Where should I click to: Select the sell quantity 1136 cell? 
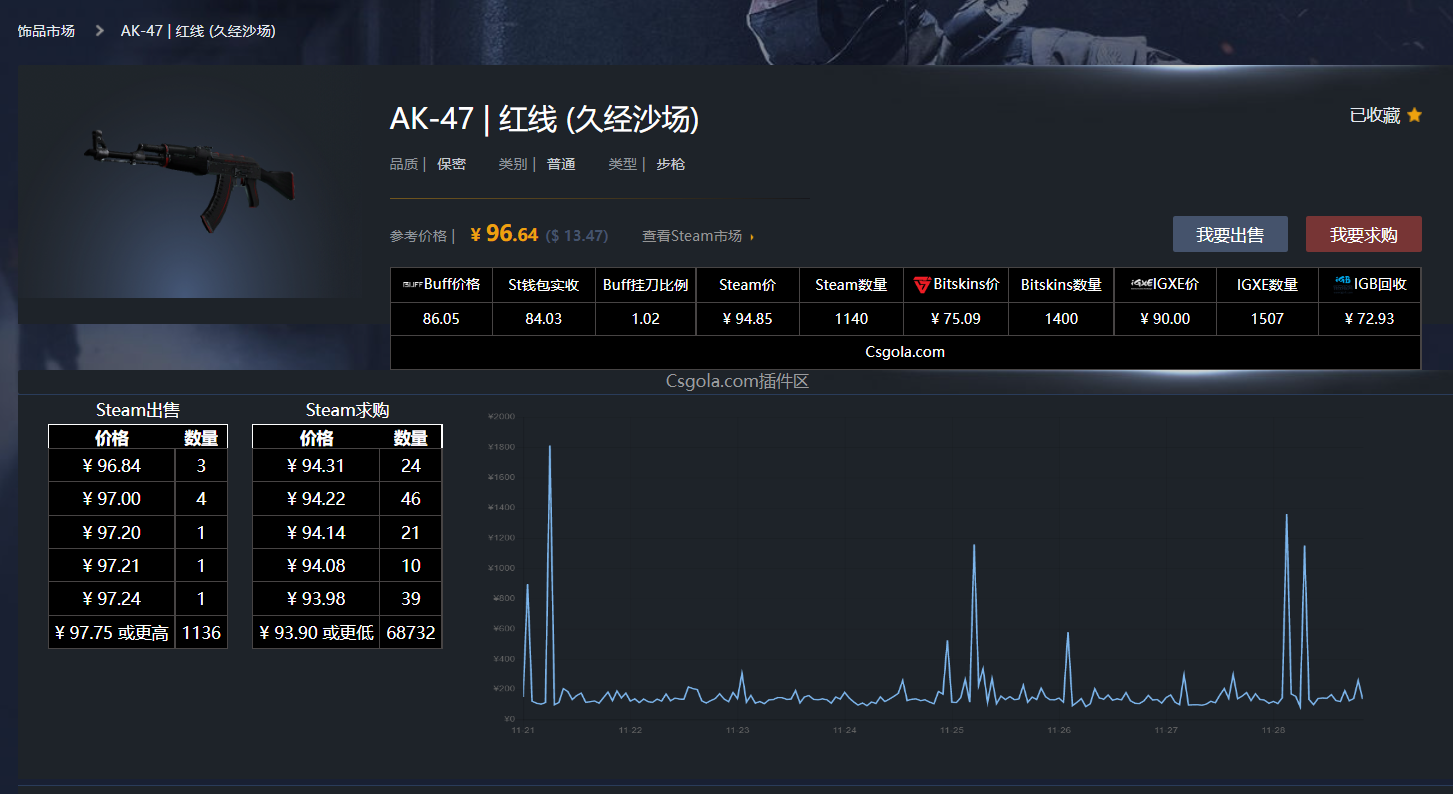point(201,632)
